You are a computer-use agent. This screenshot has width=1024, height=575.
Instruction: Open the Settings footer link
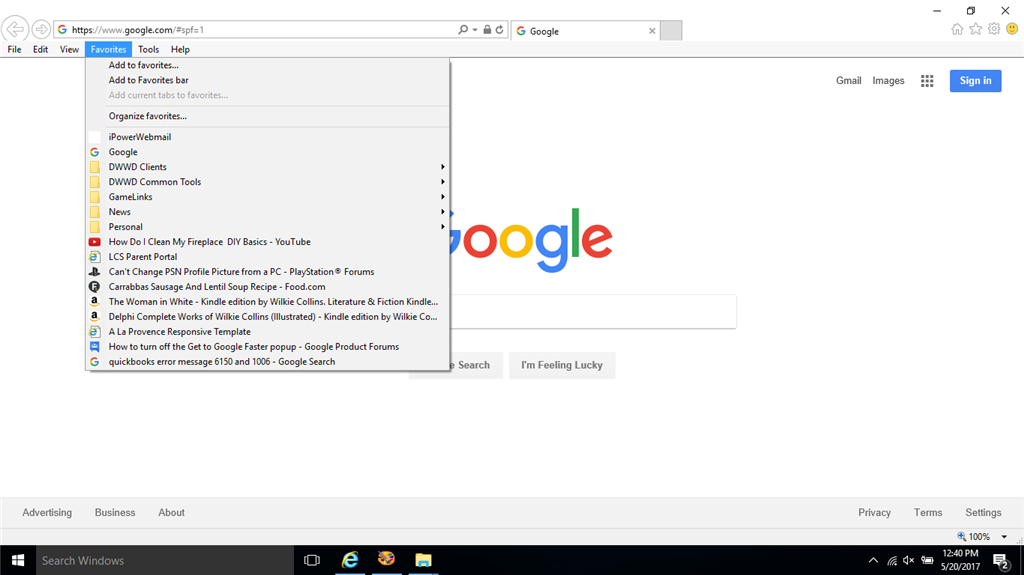[x=983, y=512]
